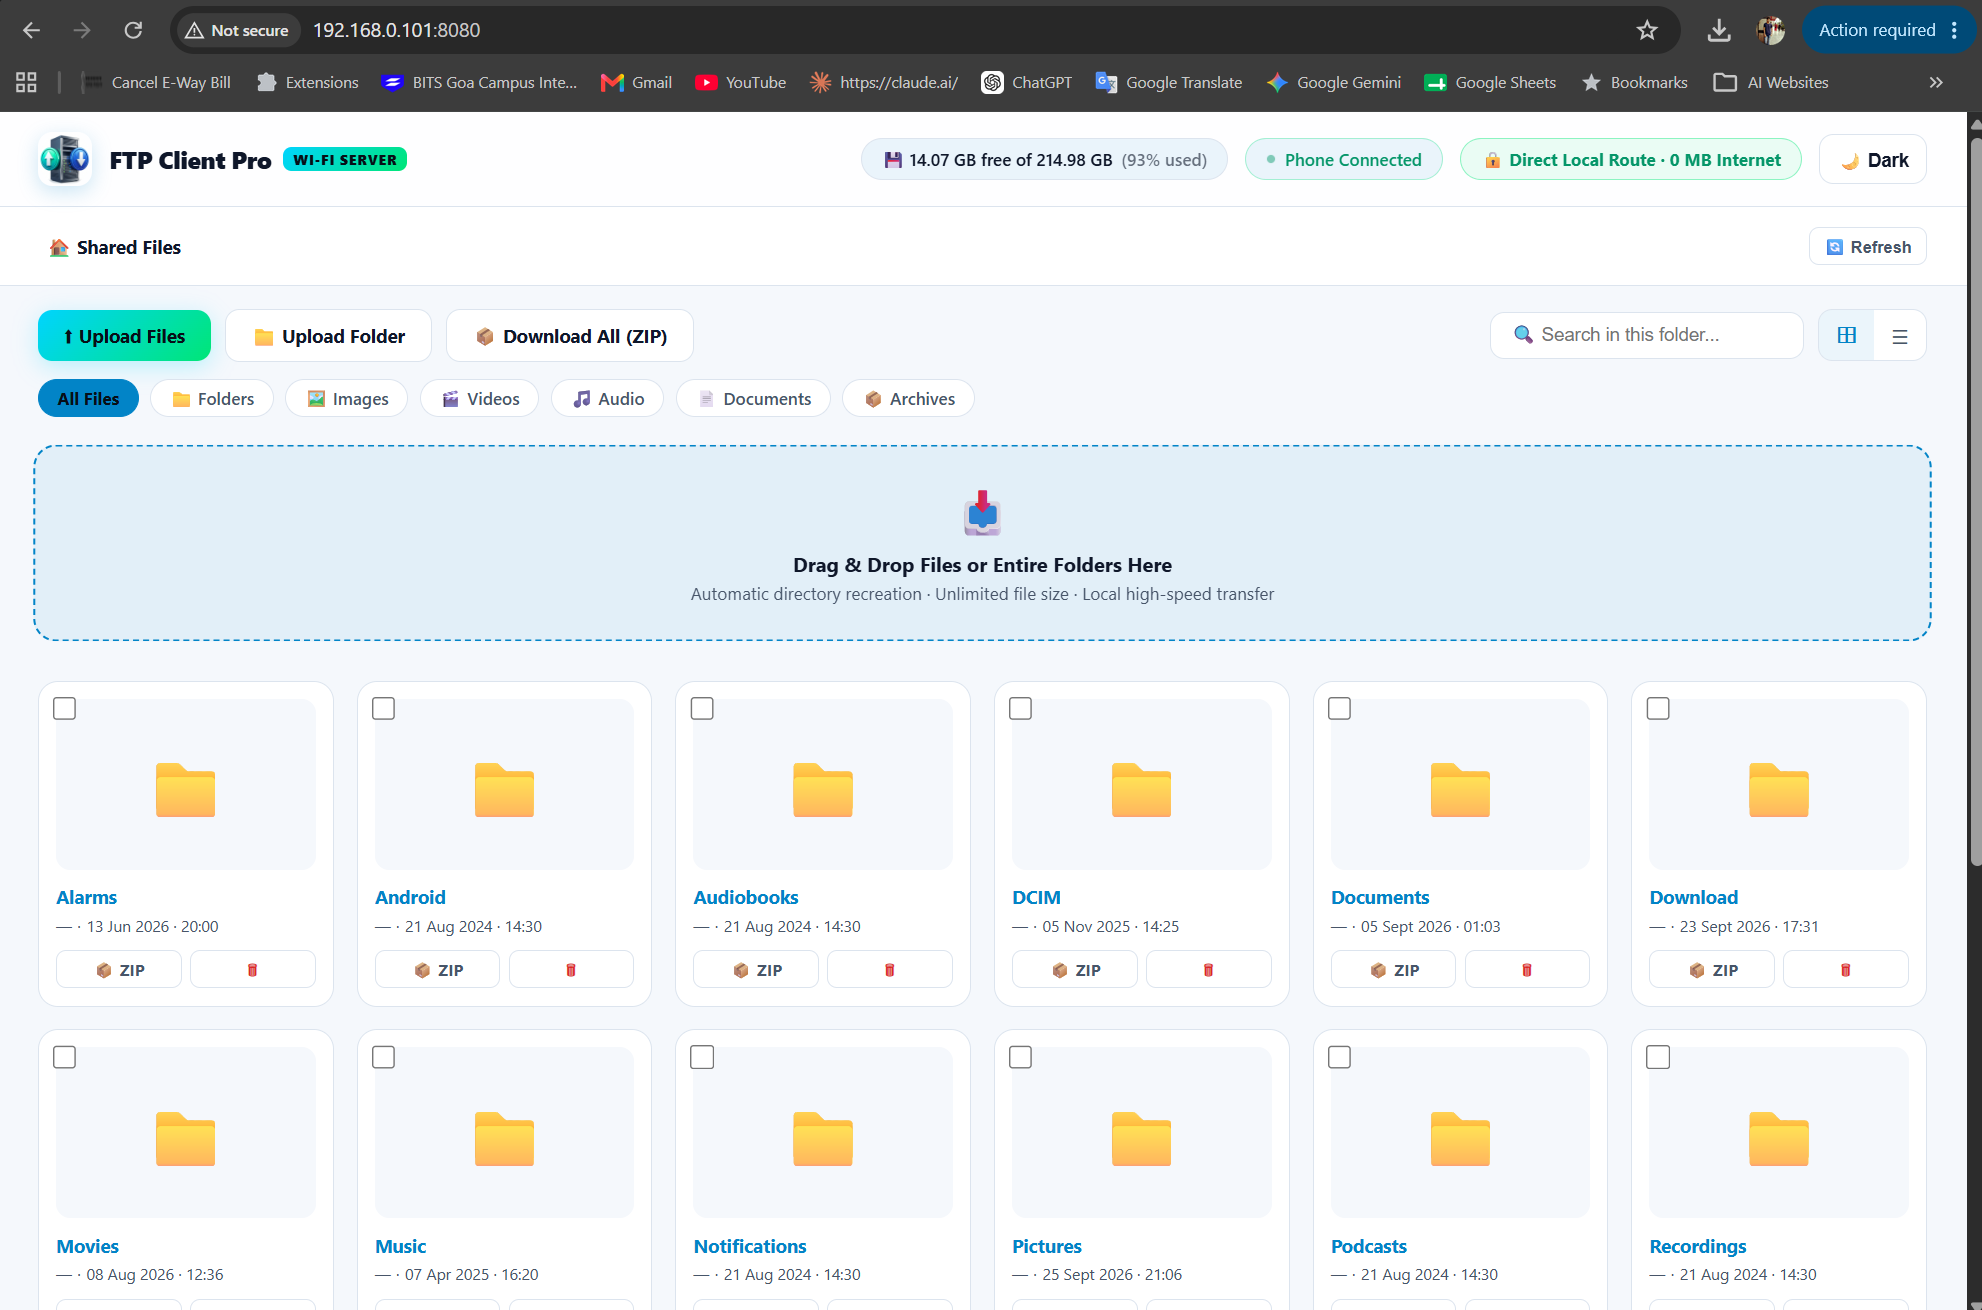Select the Audiobooks folder checkbox
The image size is (1982, 1310).
pyautogui.click(x=702, y=709)
